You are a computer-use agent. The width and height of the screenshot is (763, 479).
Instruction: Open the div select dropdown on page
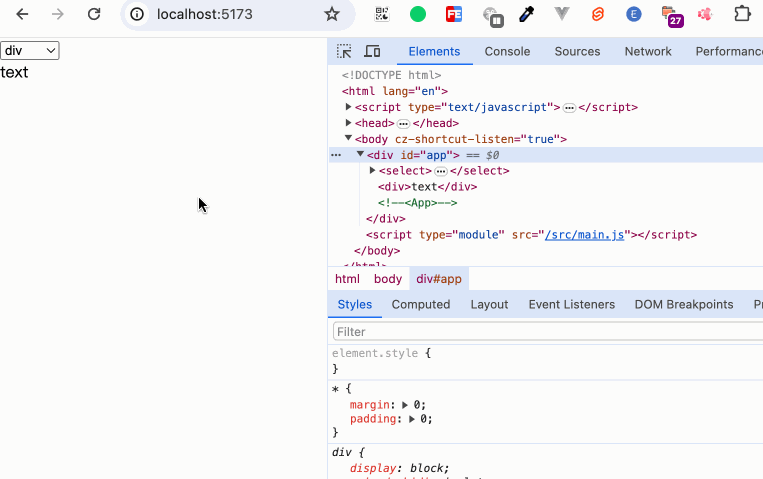(30, 51)
